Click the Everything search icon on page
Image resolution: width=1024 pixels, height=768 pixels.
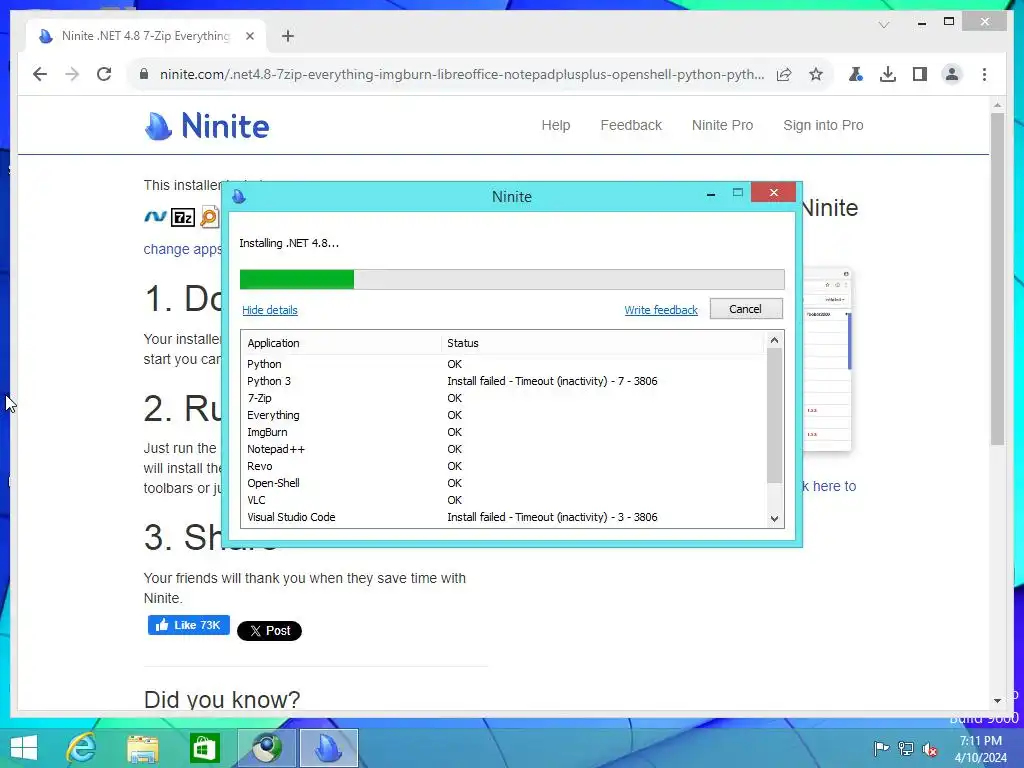tap(210, 217)
